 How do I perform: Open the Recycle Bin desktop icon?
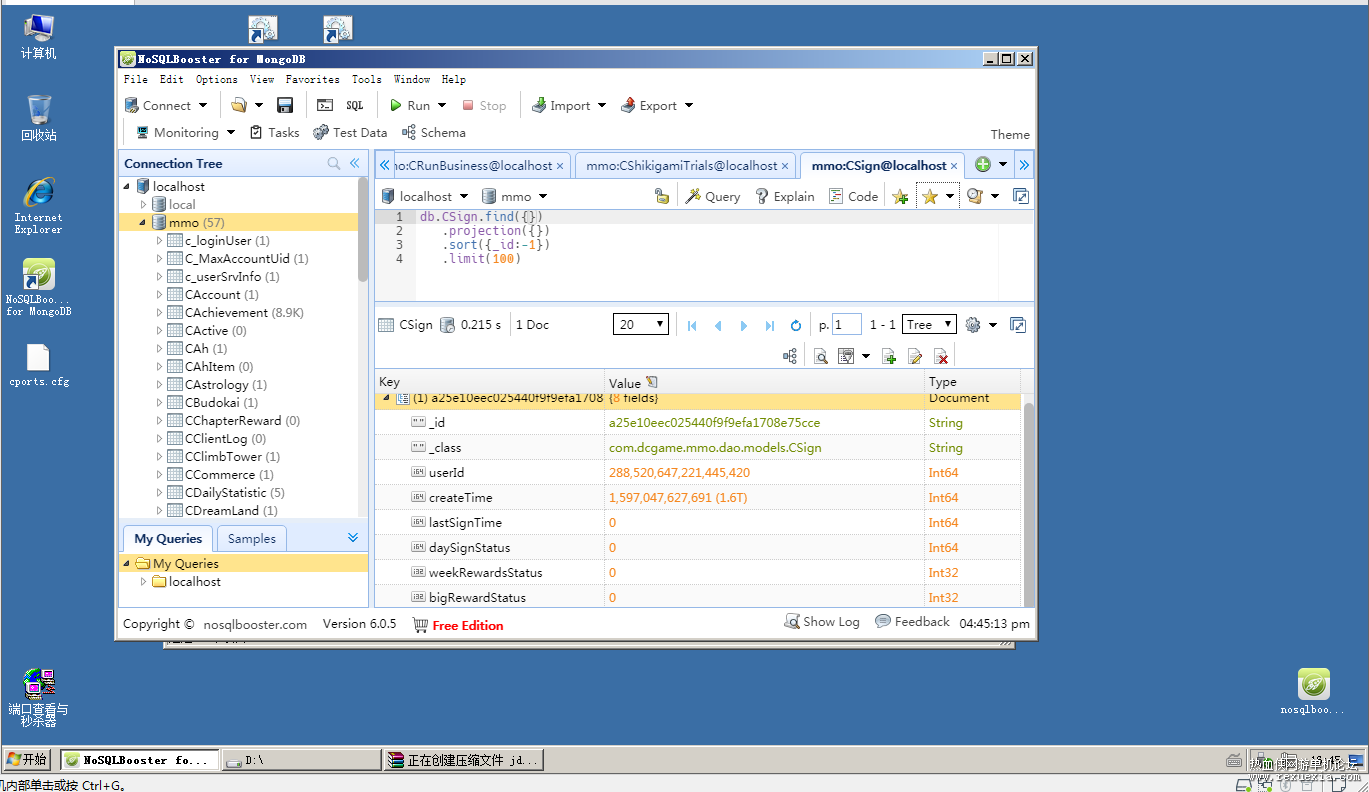click(x=39, y=117)
